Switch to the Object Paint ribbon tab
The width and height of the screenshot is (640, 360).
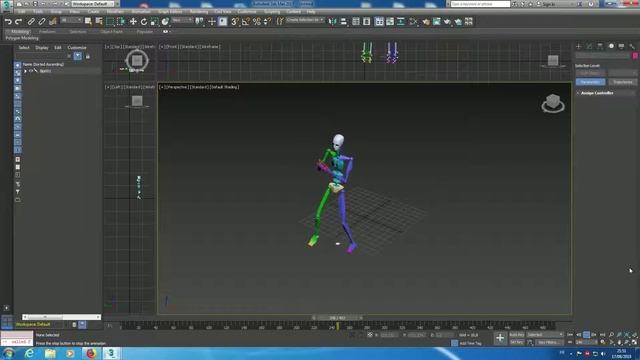pyautogui.click(x=111, y=31)
